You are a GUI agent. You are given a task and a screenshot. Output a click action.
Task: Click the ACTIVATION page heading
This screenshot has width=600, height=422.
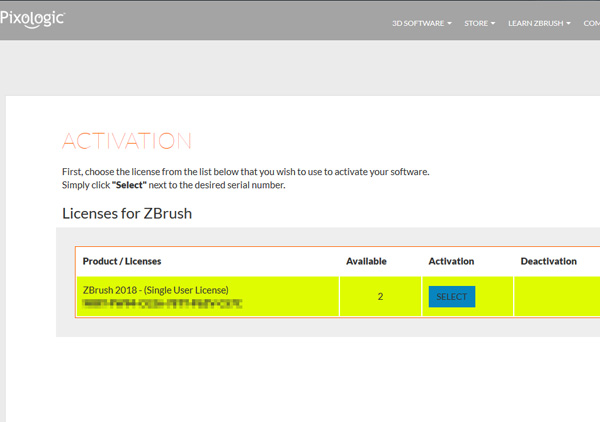tap(127, 141)
